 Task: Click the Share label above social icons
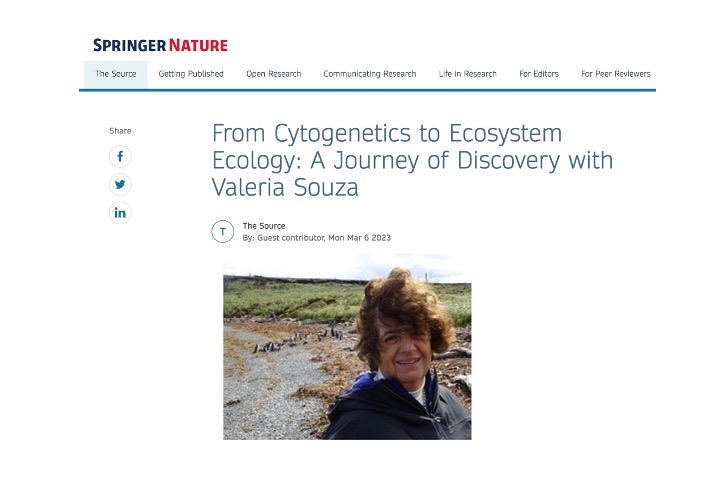tap(120, 131)
